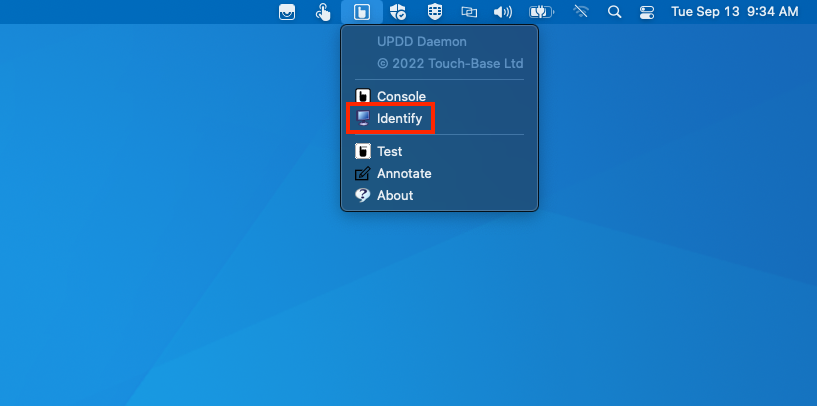Open the battery charging status icon
Viewport: 817px width, 406px height.
tap(541, 12)
